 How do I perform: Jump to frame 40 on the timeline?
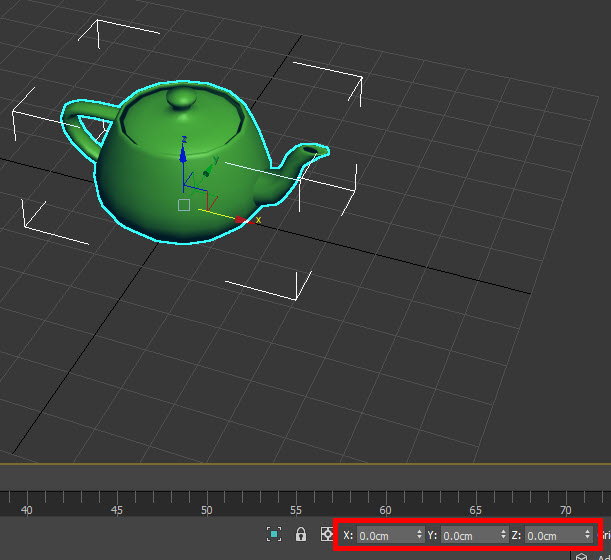point(26,510)
